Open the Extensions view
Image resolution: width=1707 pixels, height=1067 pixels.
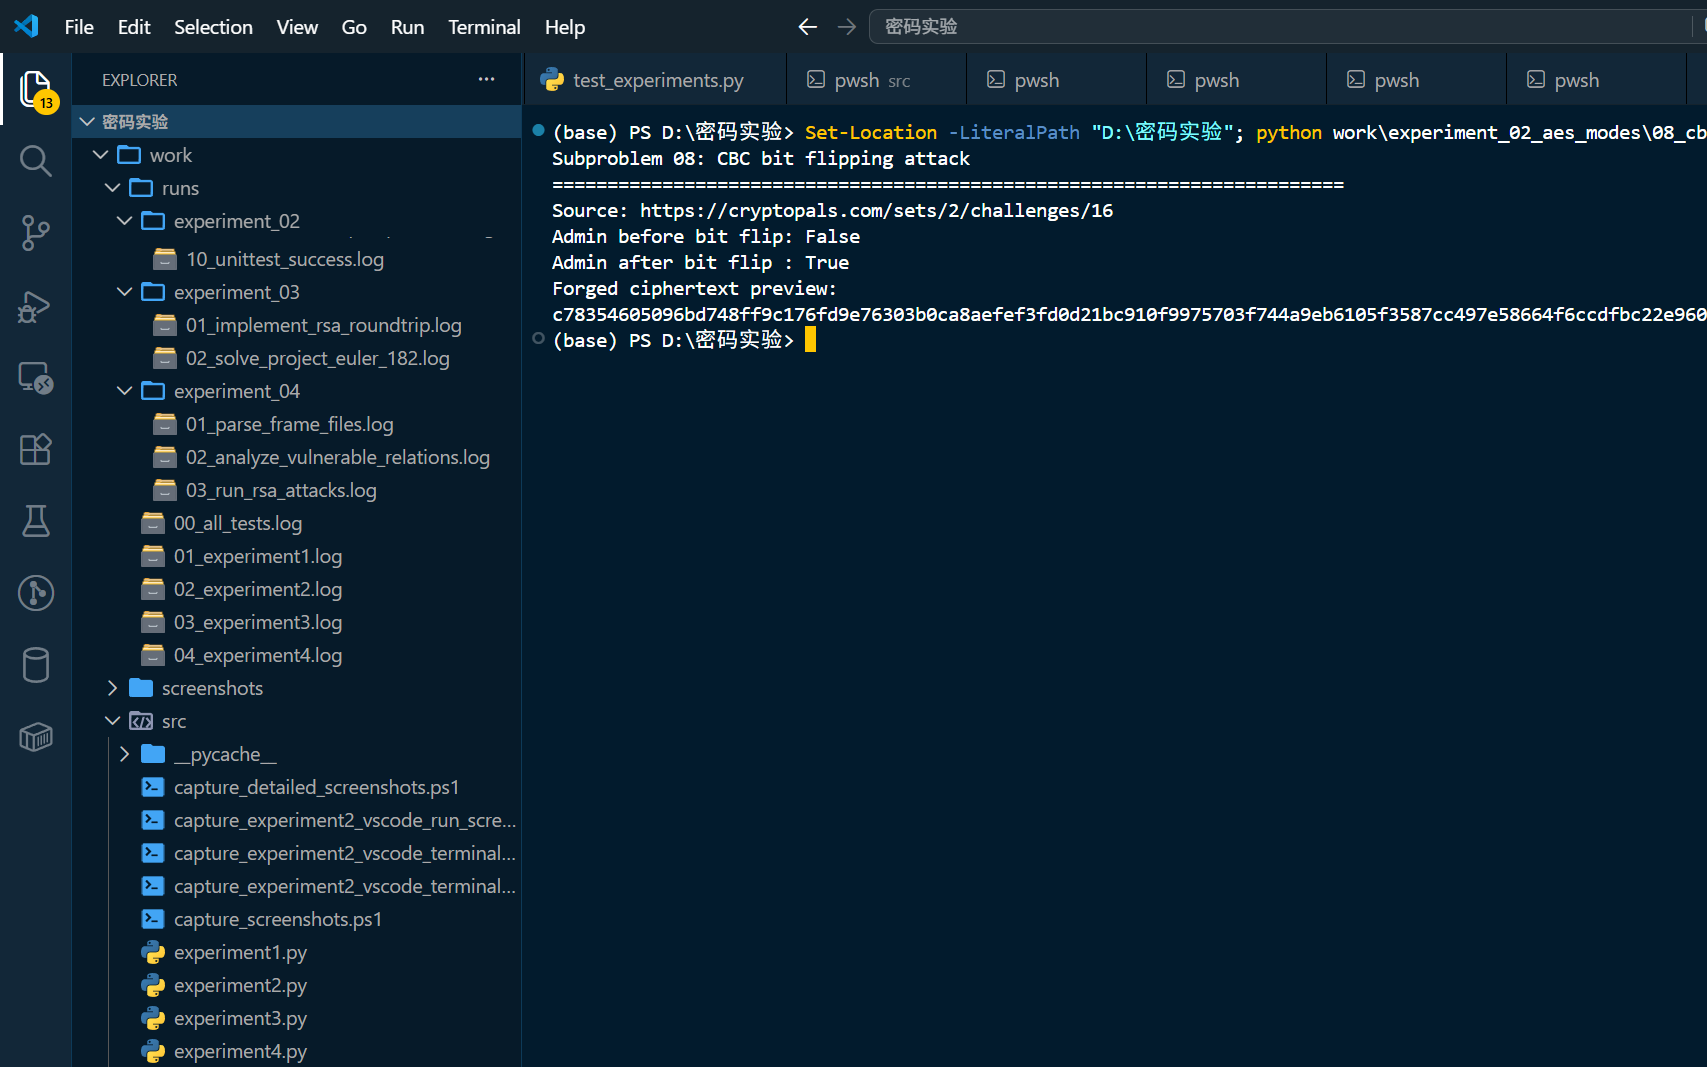(x=36, y=449)
